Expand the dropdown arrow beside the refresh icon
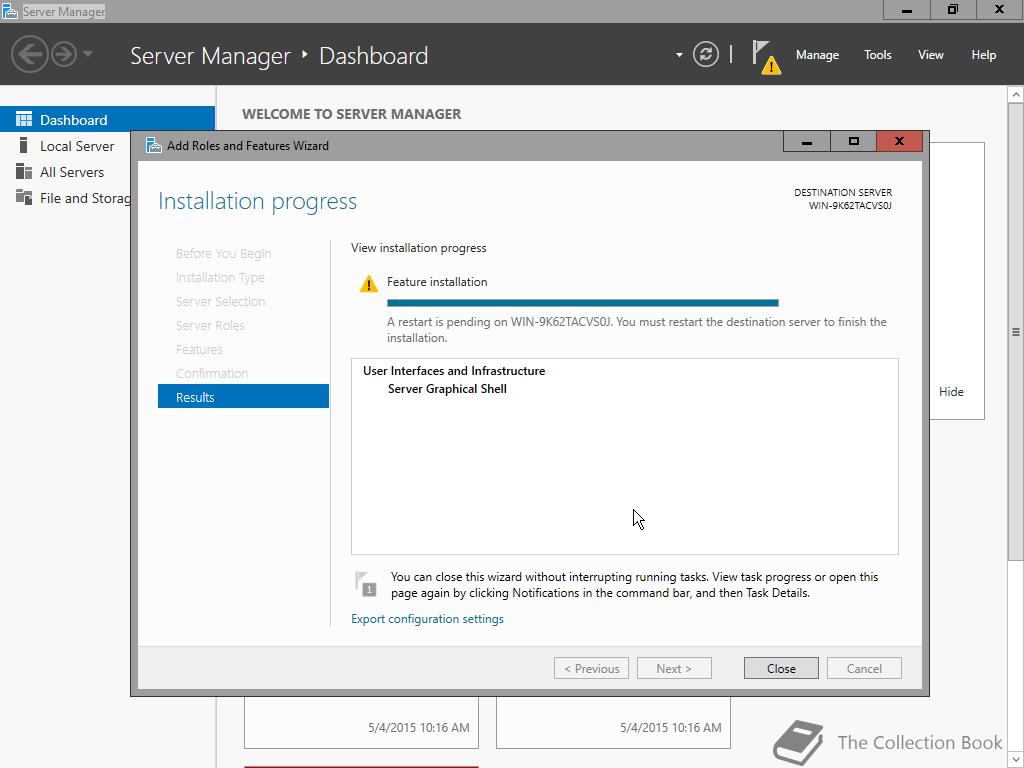The width and height of the screenshot is (1024, 768). pos(679,55)
